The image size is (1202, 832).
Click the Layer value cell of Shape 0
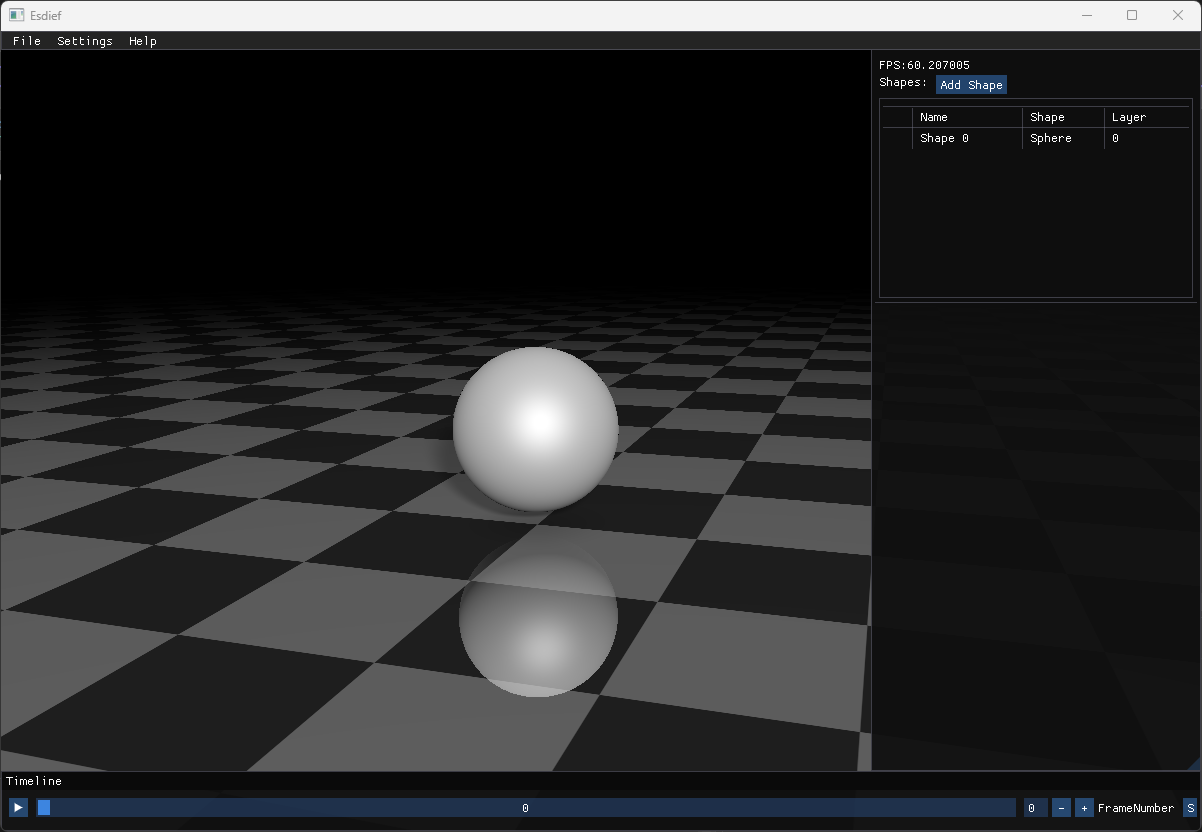pyautogui.click(x=1116, y=139)
